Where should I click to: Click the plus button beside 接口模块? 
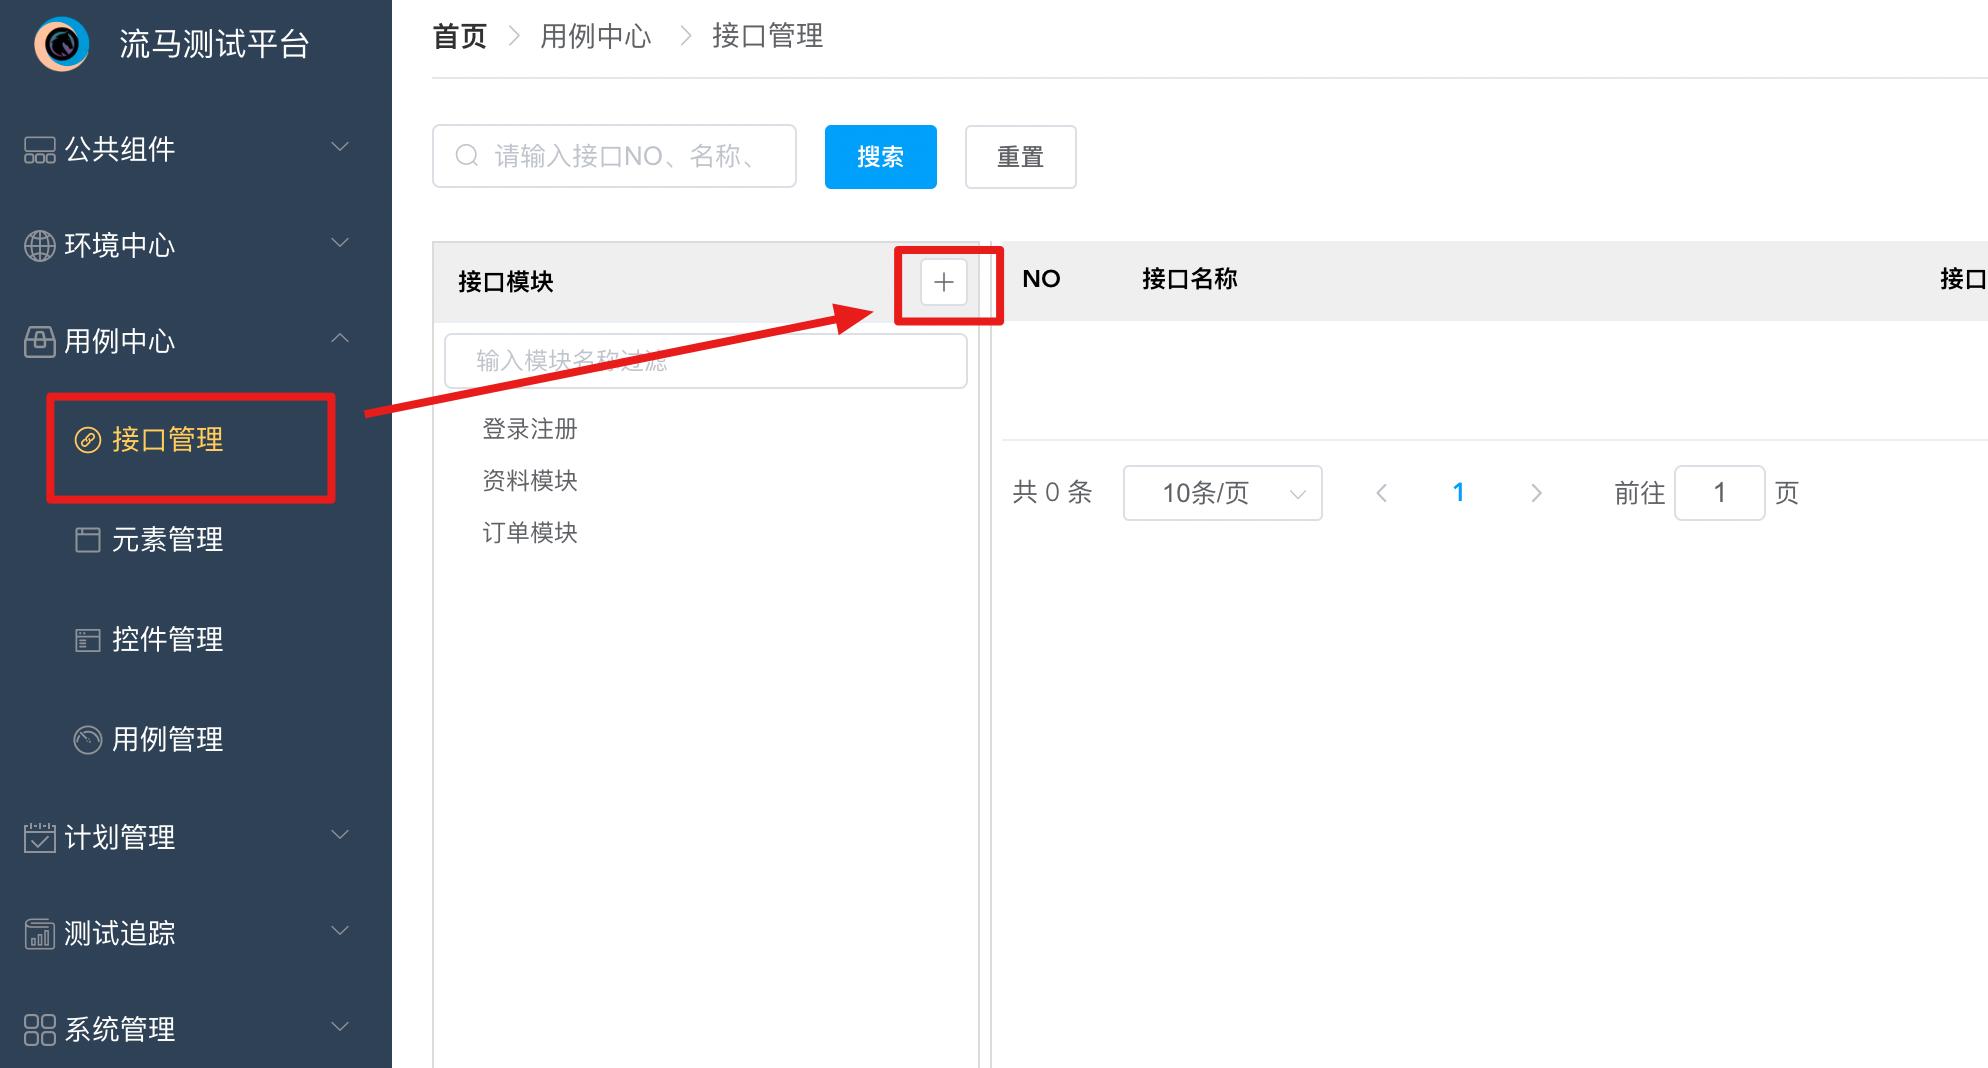point(941,282)
